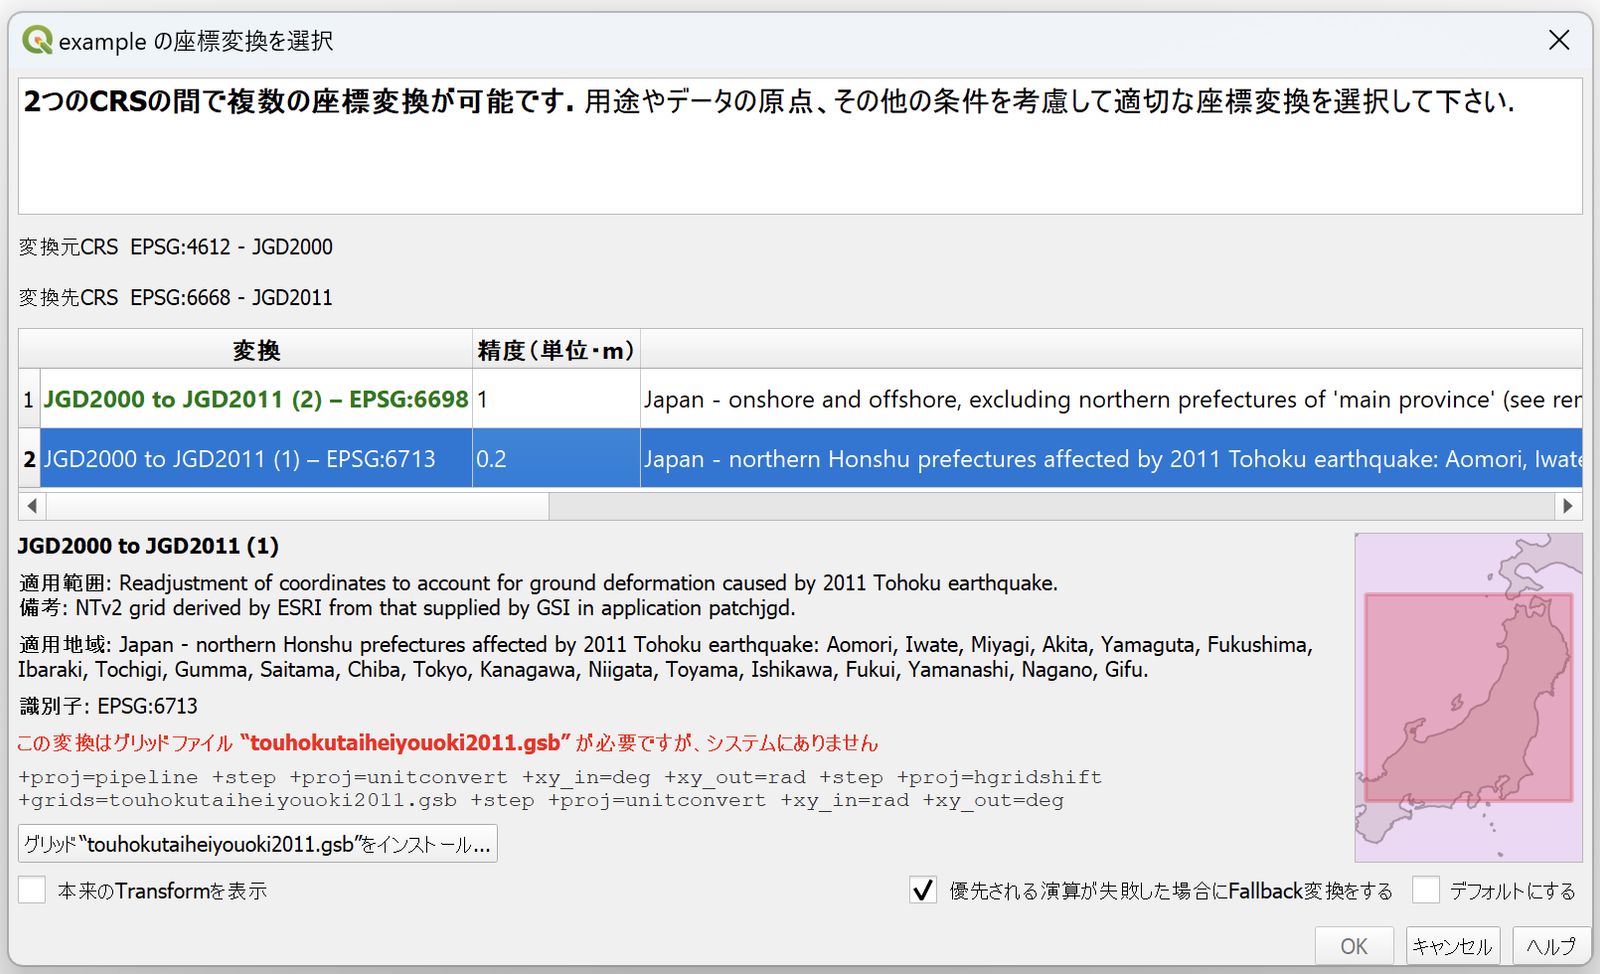Click accuracy cell showing 1
1600x974 pixels.
pos(556,399)
